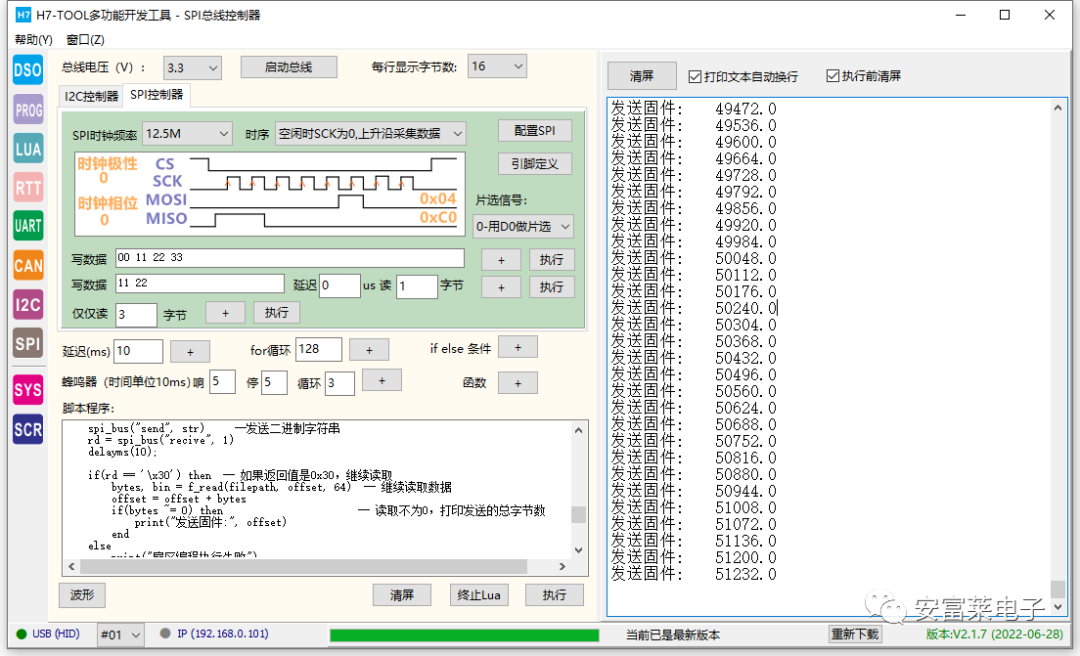Click the output line showing 51232.0
The image size is (1080, 656).
tap(694, 574)
